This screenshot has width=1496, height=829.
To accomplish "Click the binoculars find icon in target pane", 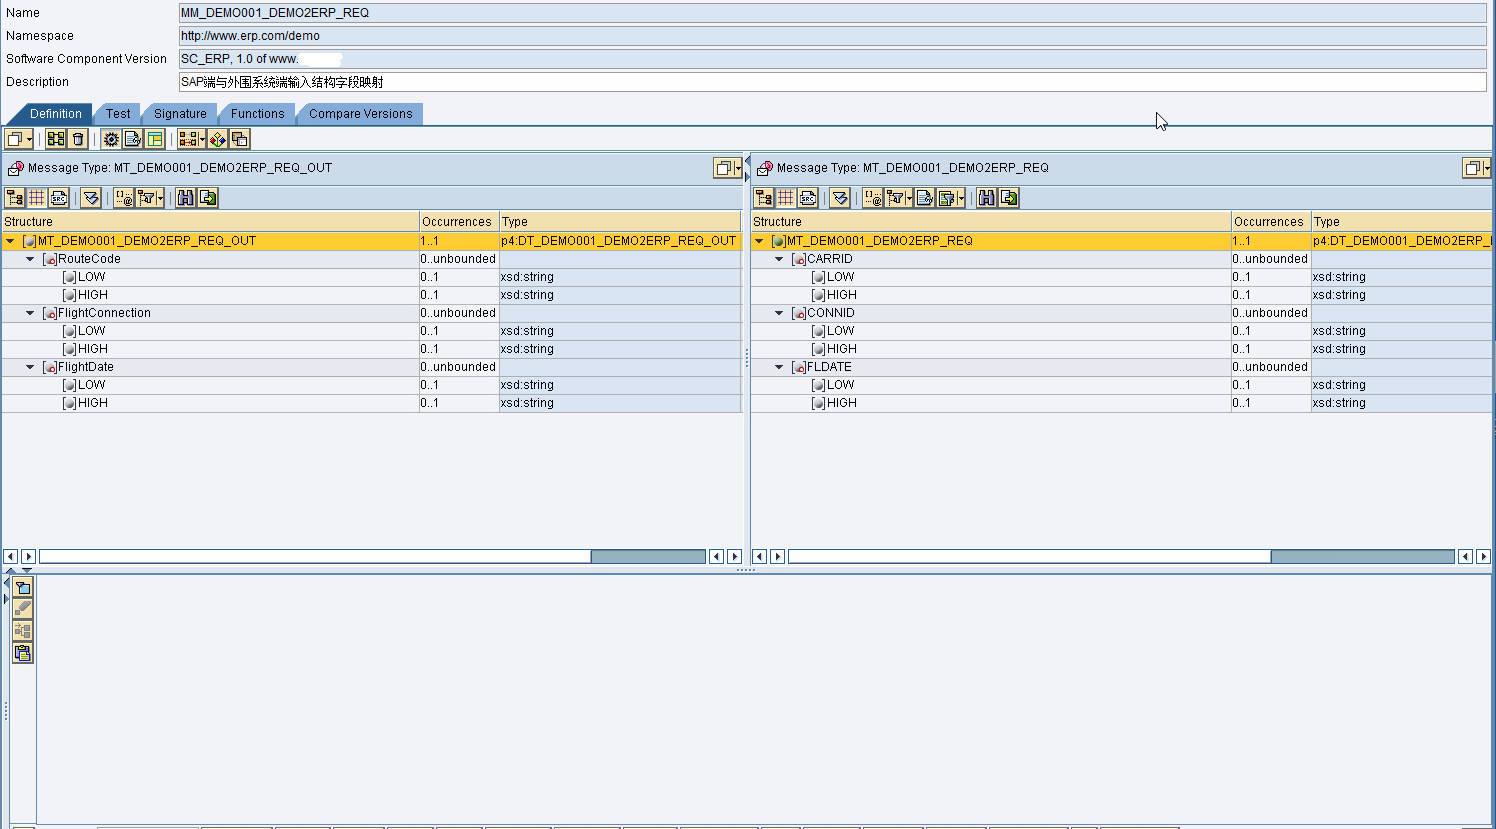I will pos(987,198).
